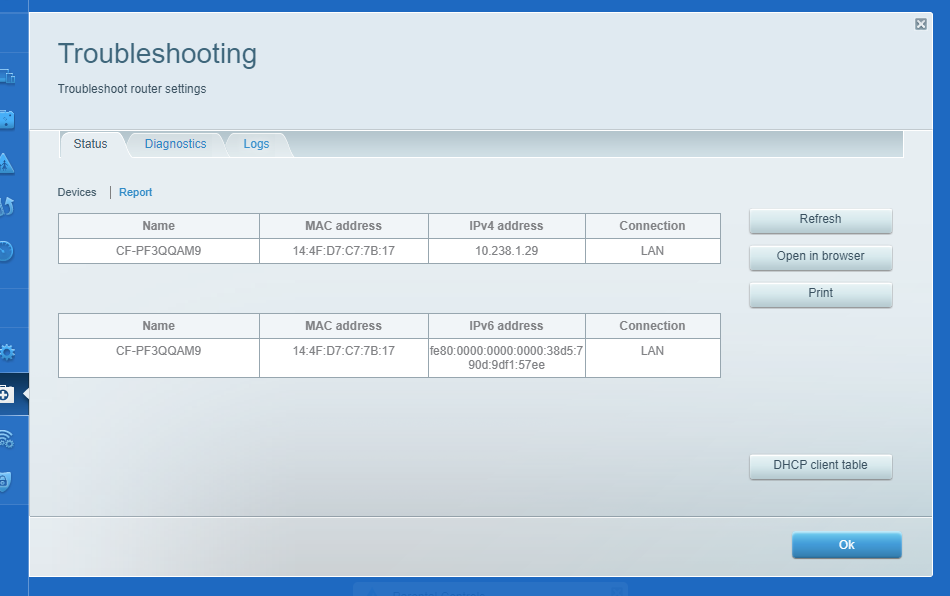Open Parental Controls via the triangle icon

(9, 163)
